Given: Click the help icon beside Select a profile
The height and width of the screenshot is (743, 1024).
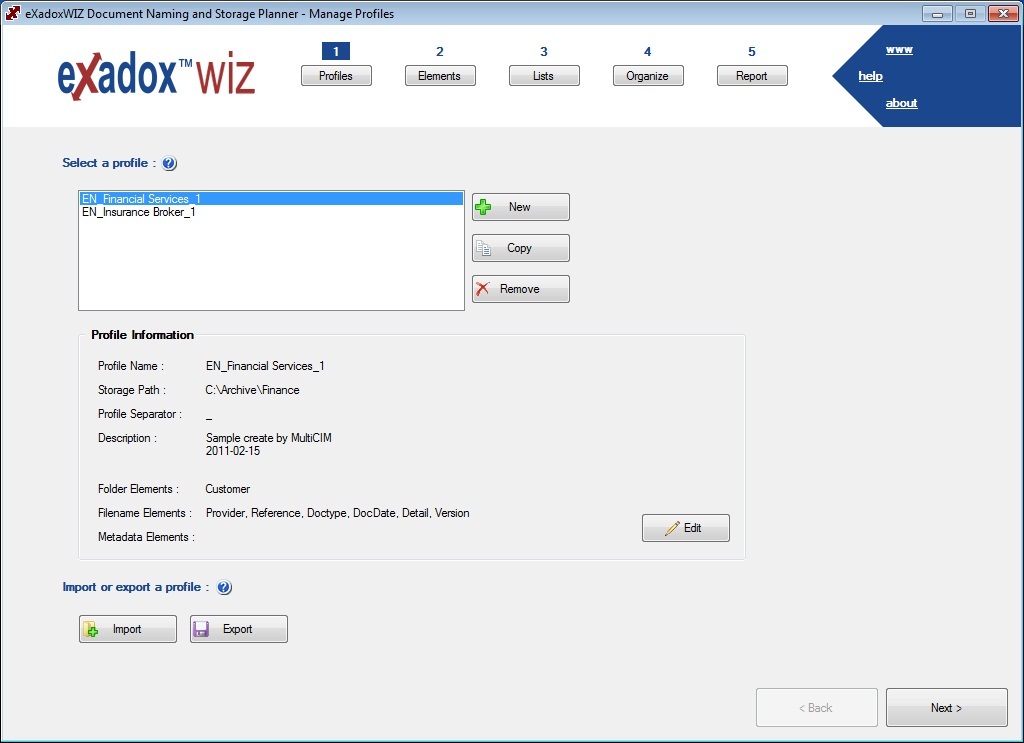Looking at the screenshot, I should tap(169, 163).
